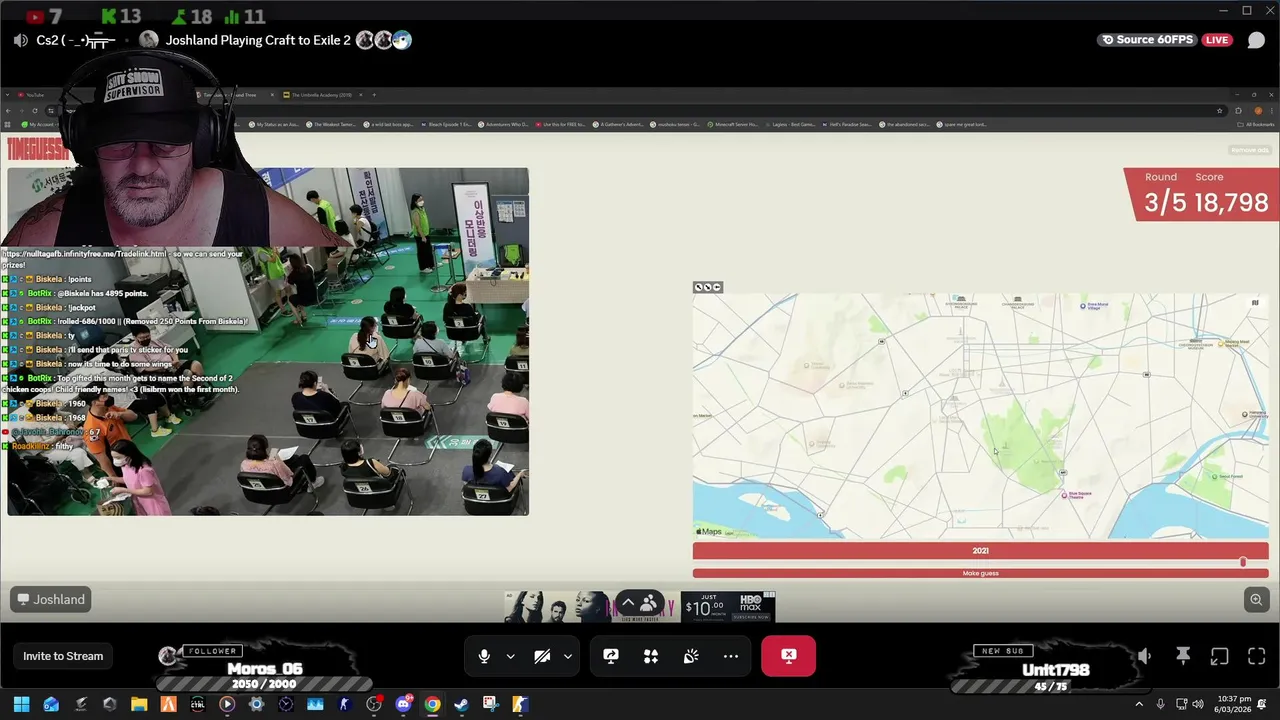Open Google Chrome from taskbar
The height and width of the screenshot is (720, 1280).
tap(432, 704)
